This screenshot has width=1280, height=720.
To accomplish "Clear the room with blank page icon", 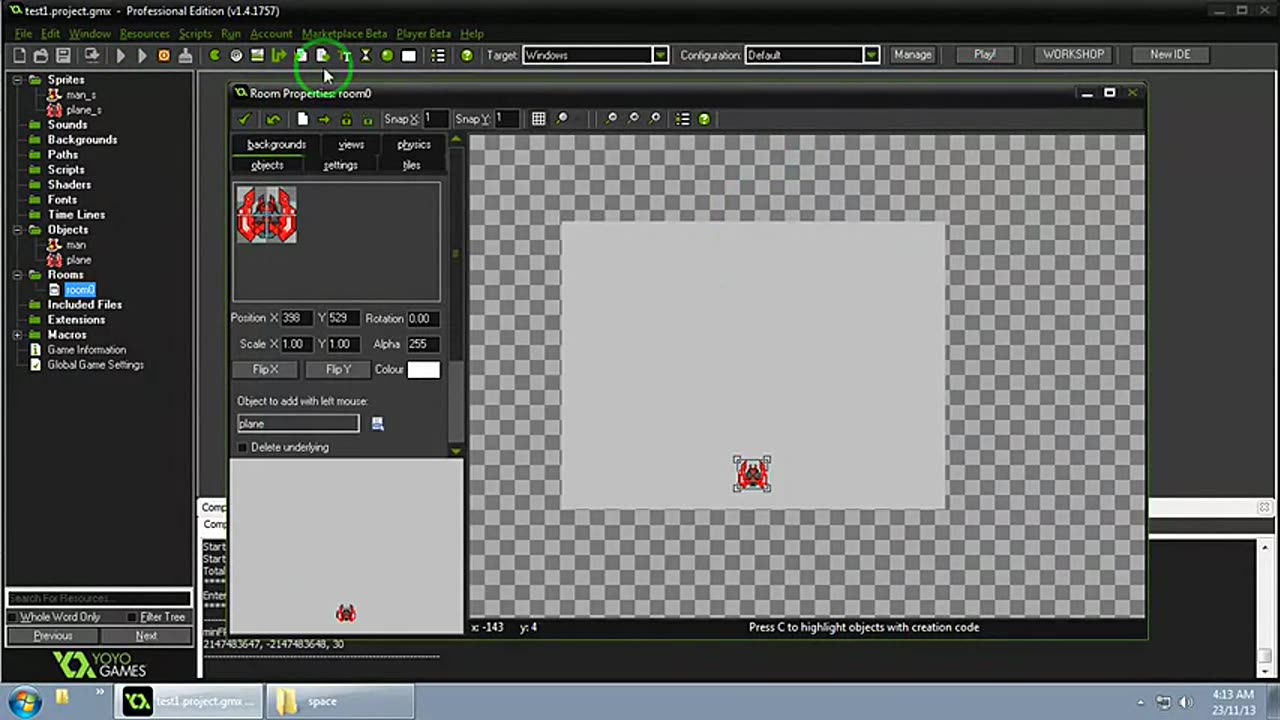I will (302, 119).
